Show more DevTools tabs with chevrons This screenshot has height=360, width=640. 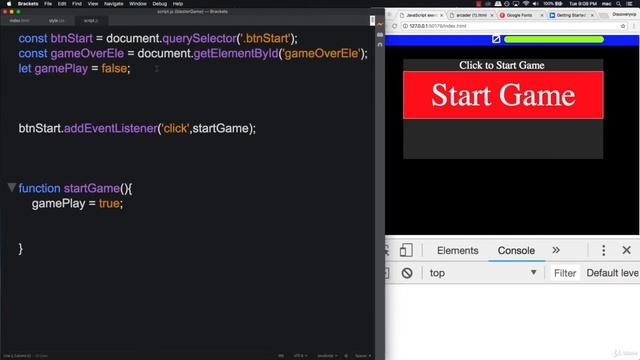point(556,250)
